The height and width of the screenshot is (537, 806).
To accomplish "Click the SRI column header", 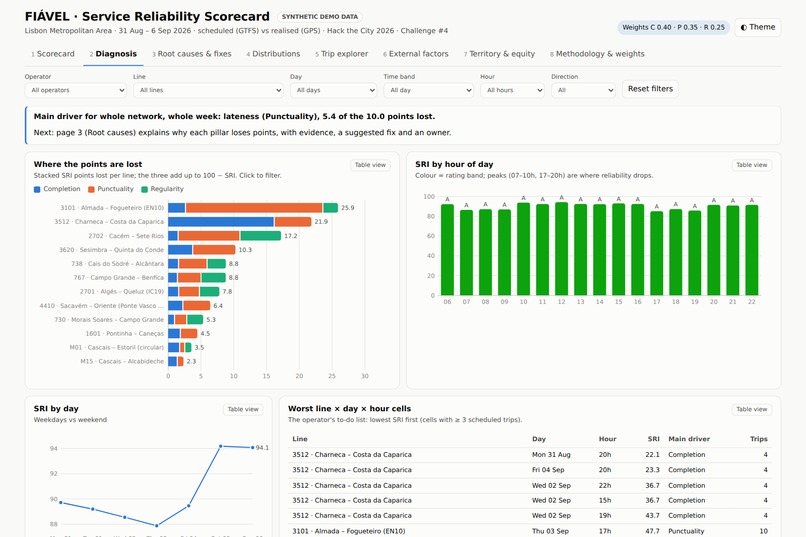I will (653, 439).
